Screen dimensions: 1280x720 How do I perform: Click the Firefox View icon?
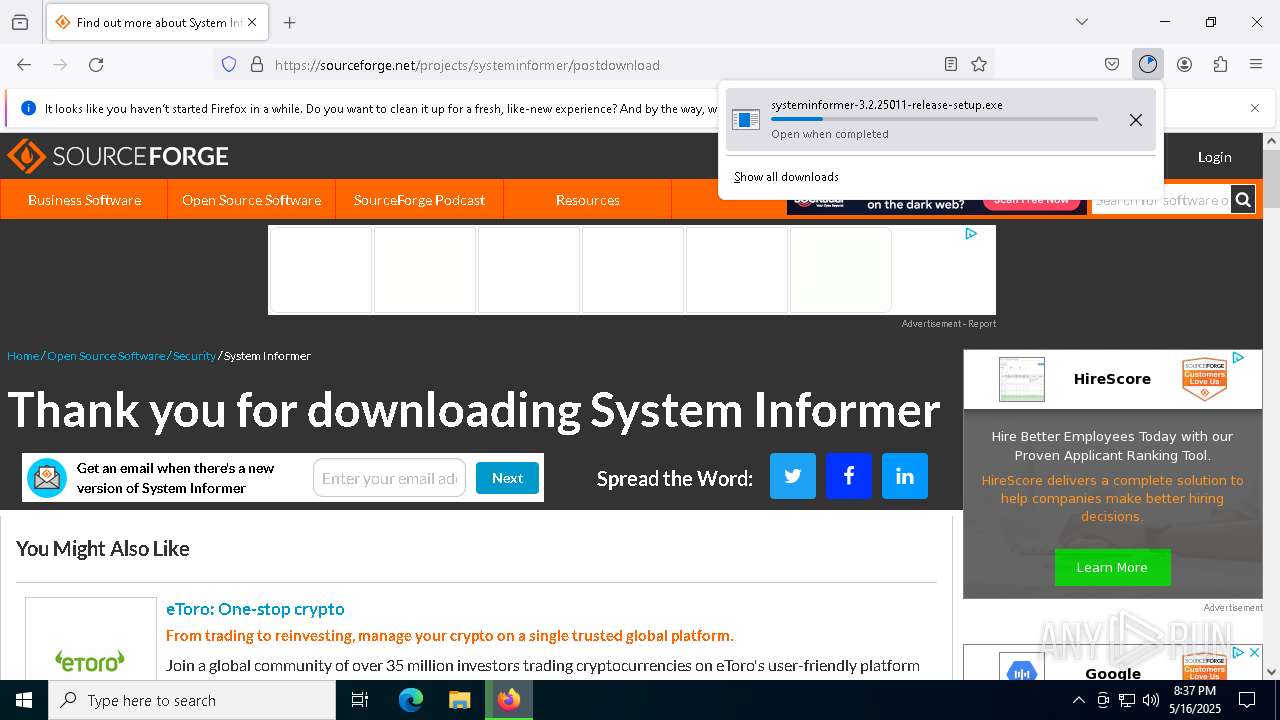[x=20, y=22]
